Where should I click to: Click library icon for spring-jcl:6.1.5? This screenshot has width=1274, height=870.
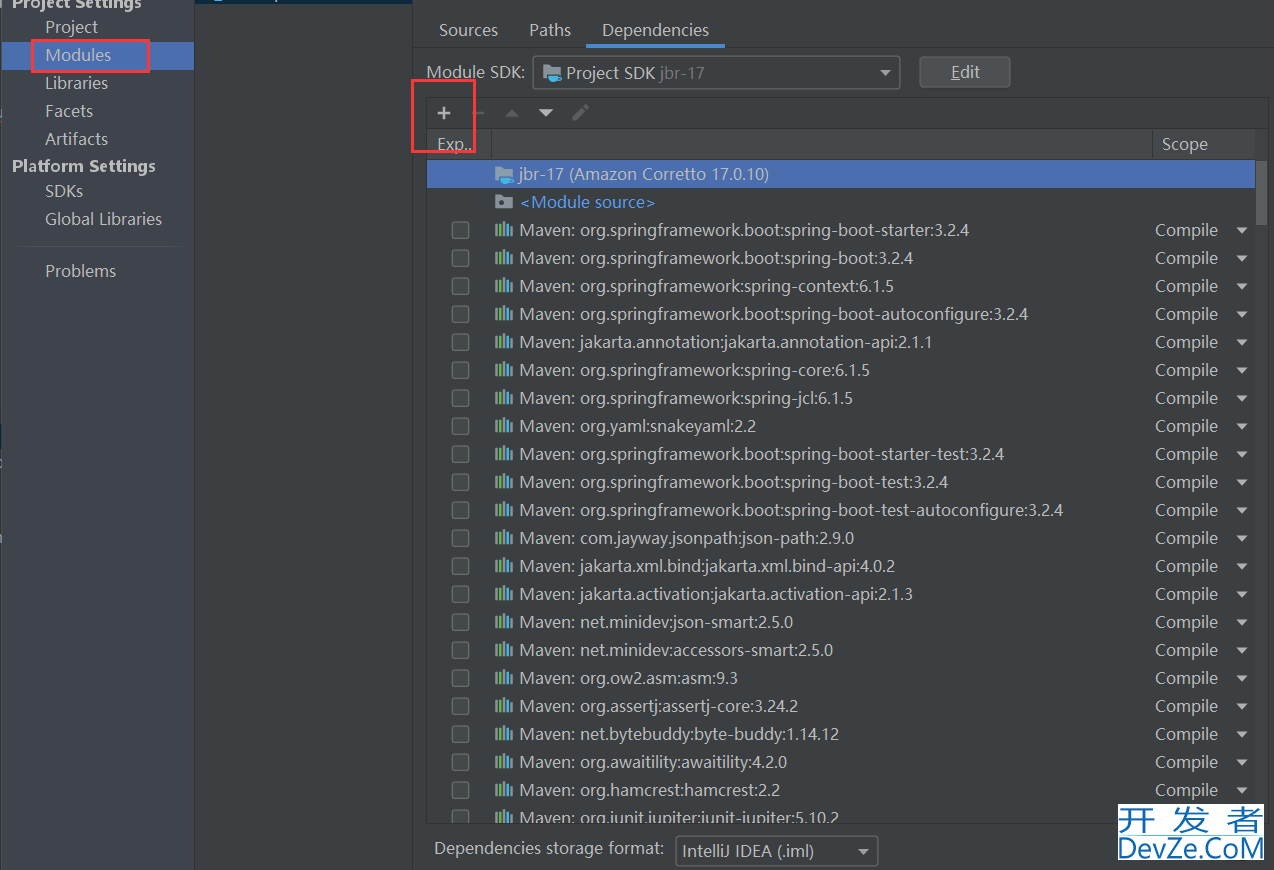point(504,398)
